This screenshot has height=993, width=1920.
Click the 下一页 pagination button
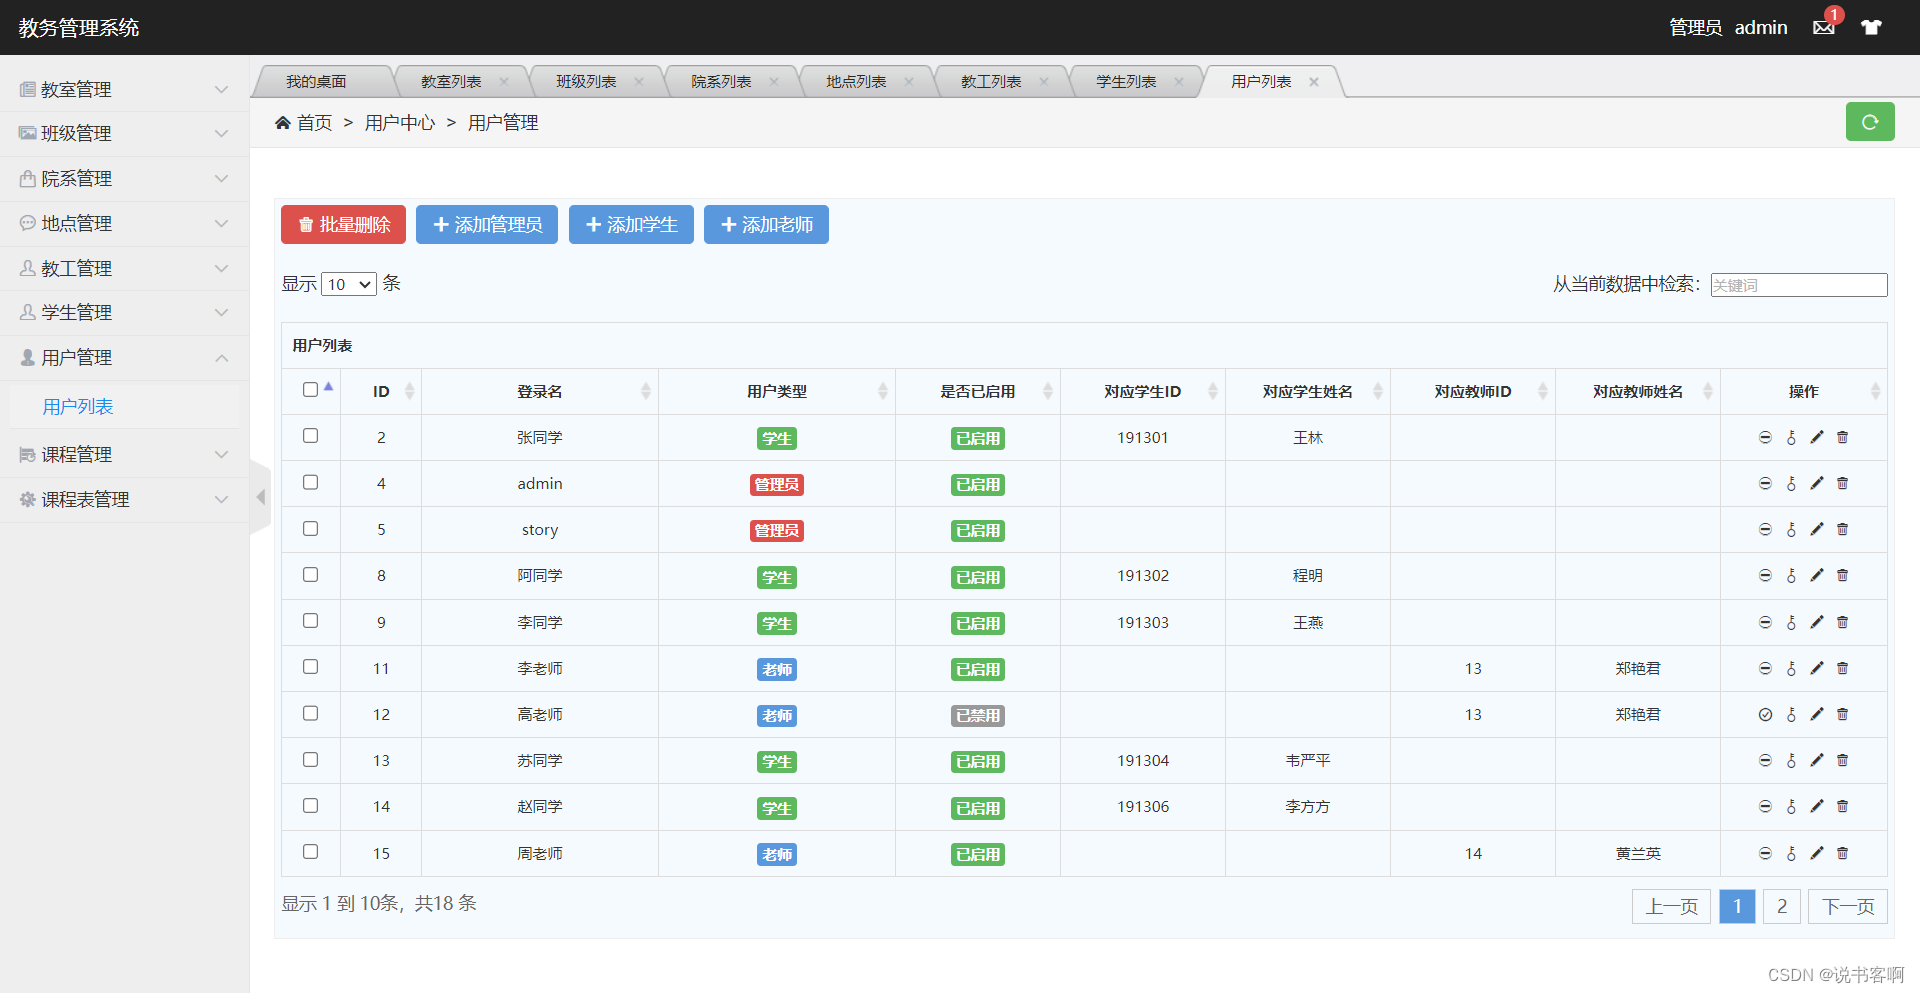[x=1848, y=906]
